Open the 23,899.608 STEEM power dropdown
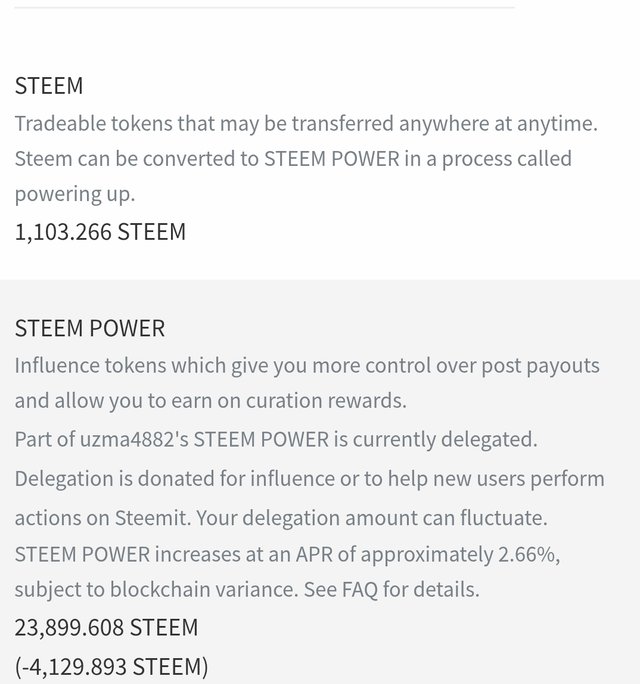This screenshot has width=640, height=684. (106, 628)
